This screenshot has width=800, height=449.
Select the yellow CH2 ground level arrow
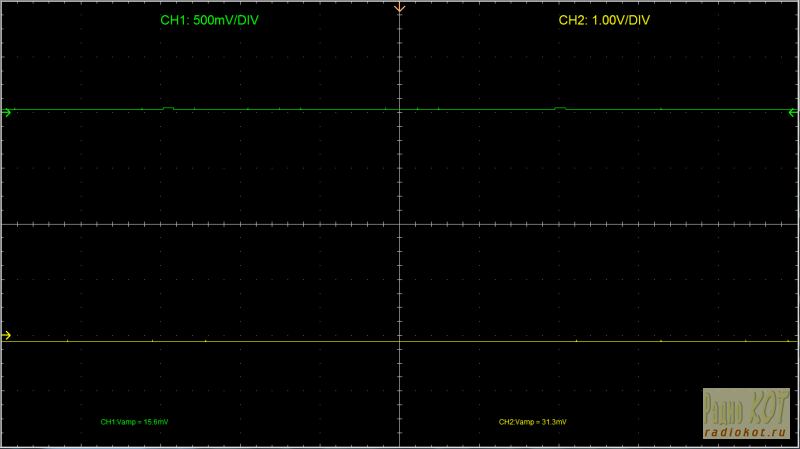[x=7, y=335]
